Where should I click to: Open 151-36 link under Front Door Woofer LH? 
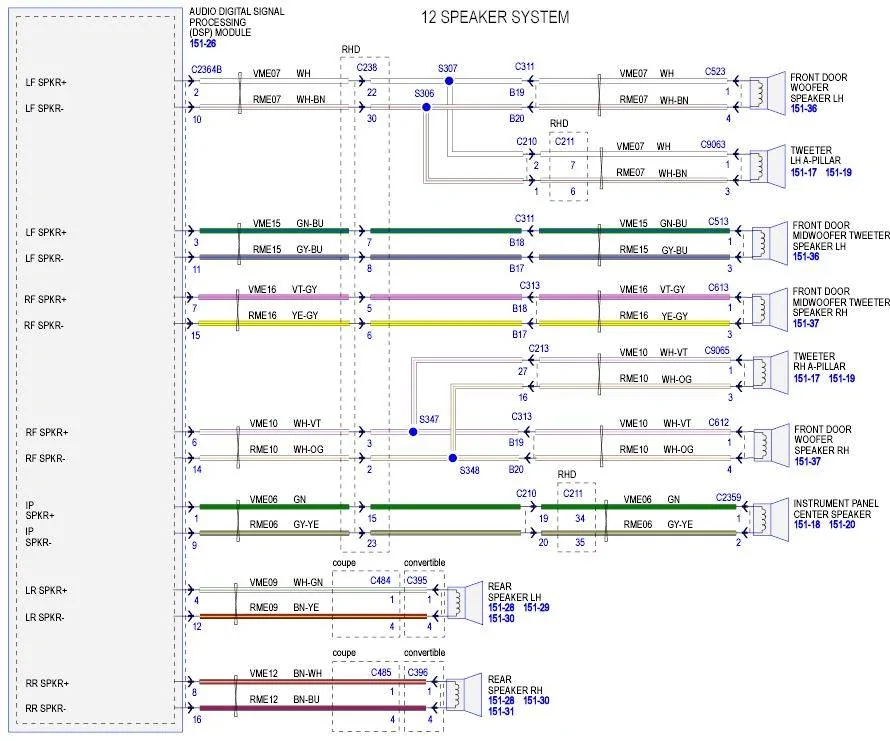pos(804,108)
